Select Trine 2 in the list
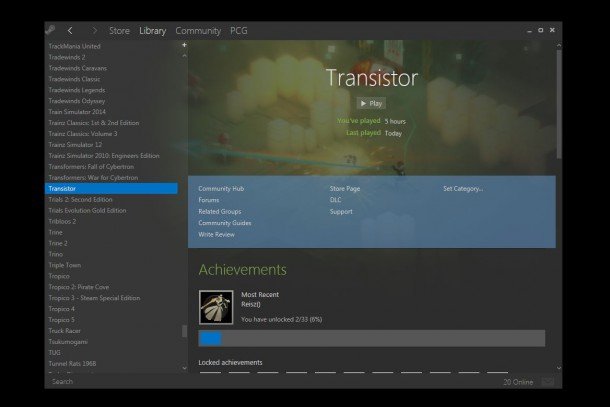The height and width of the screenshot is (407, 610). pyautogui.click(x=58, y=243)
